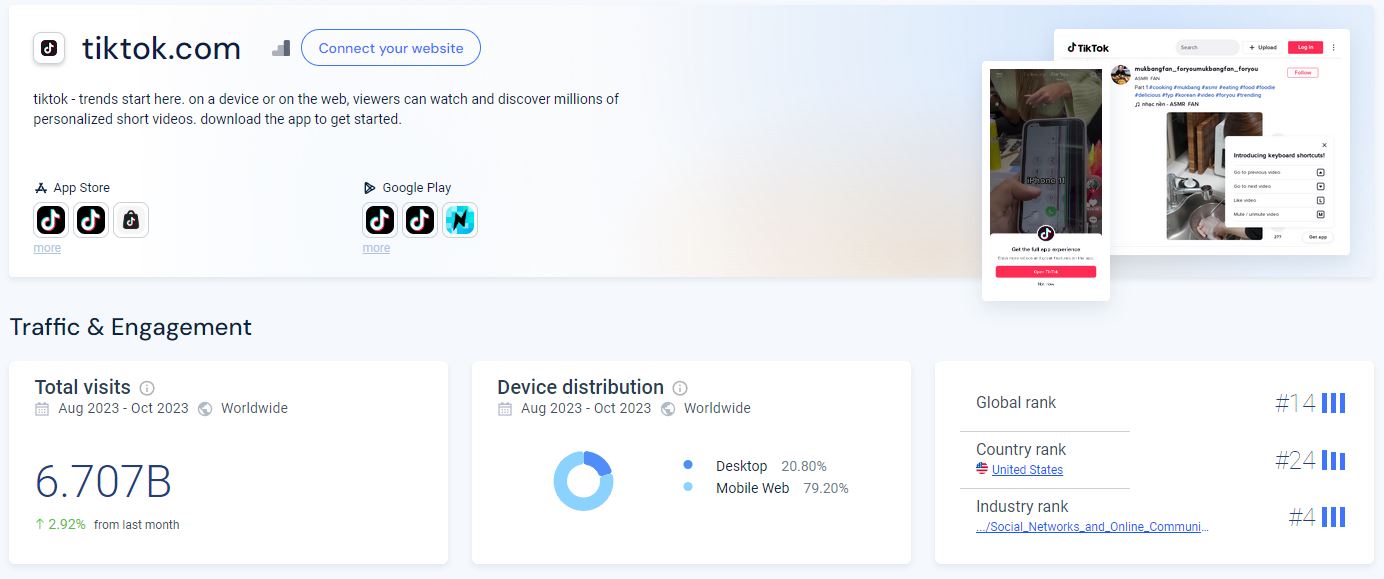Open second TikTok app in App Store list
This screenshot has height=579, width=1384.
pyautogui.click(x=91, y=220)
